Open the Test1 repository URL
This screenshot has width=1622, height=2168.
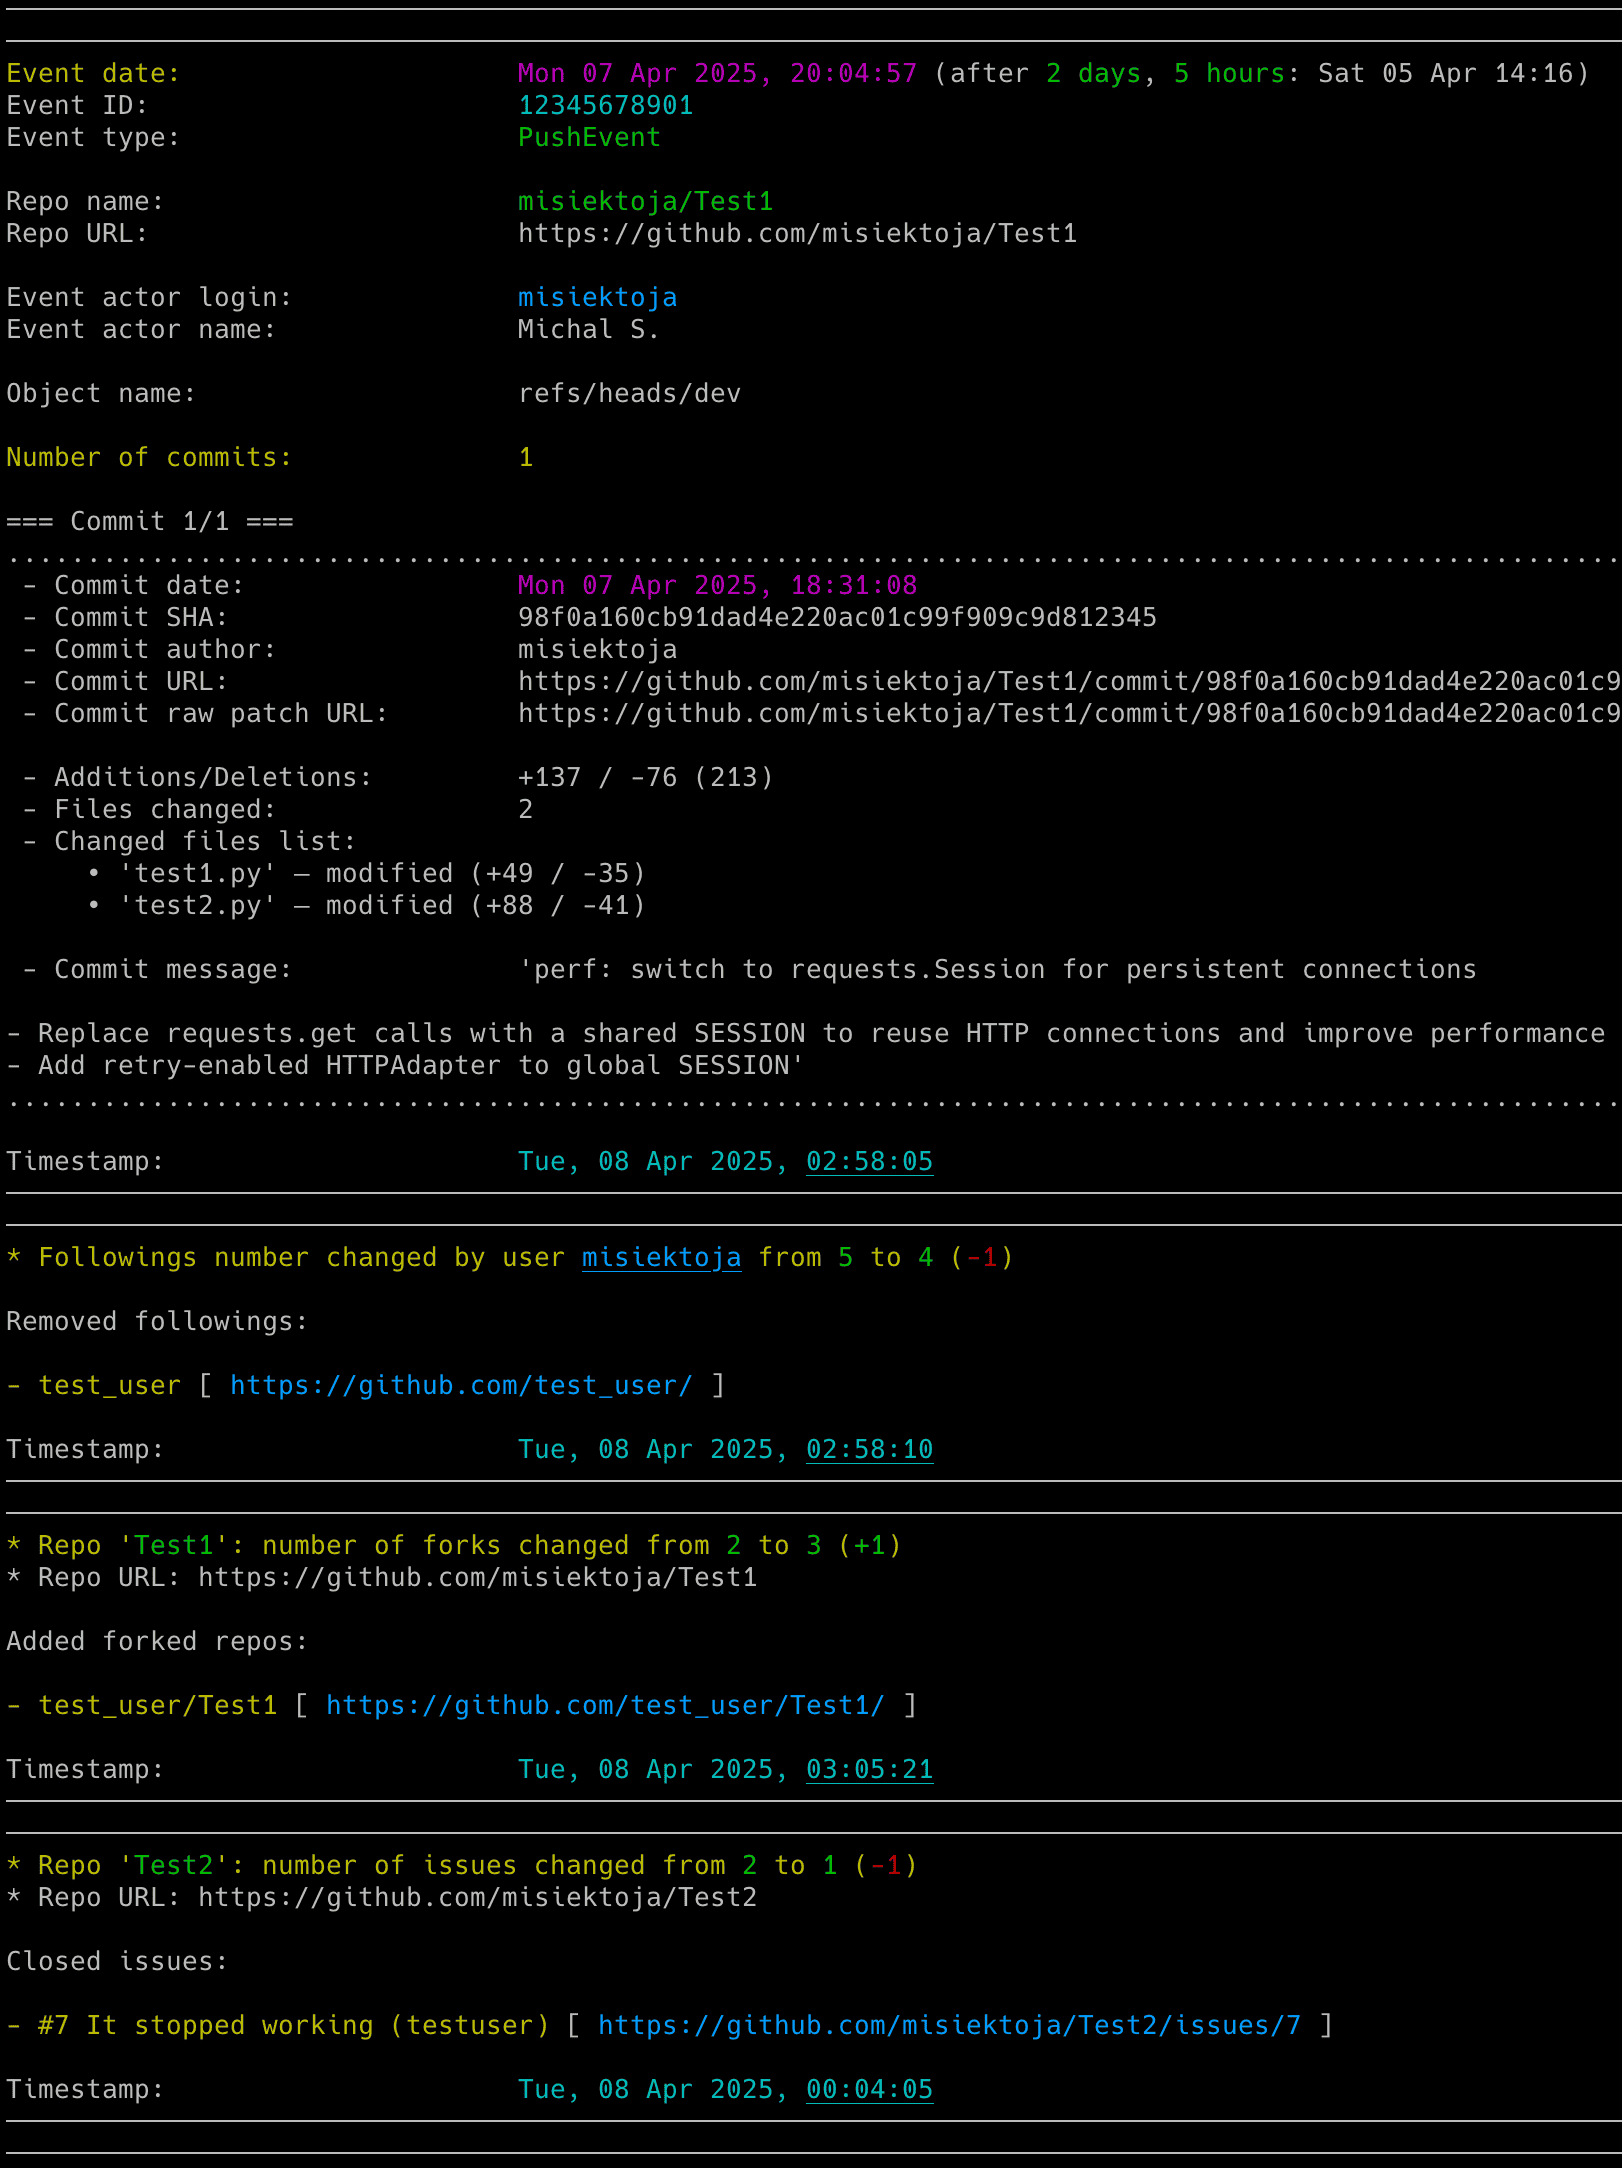(796, 233)
